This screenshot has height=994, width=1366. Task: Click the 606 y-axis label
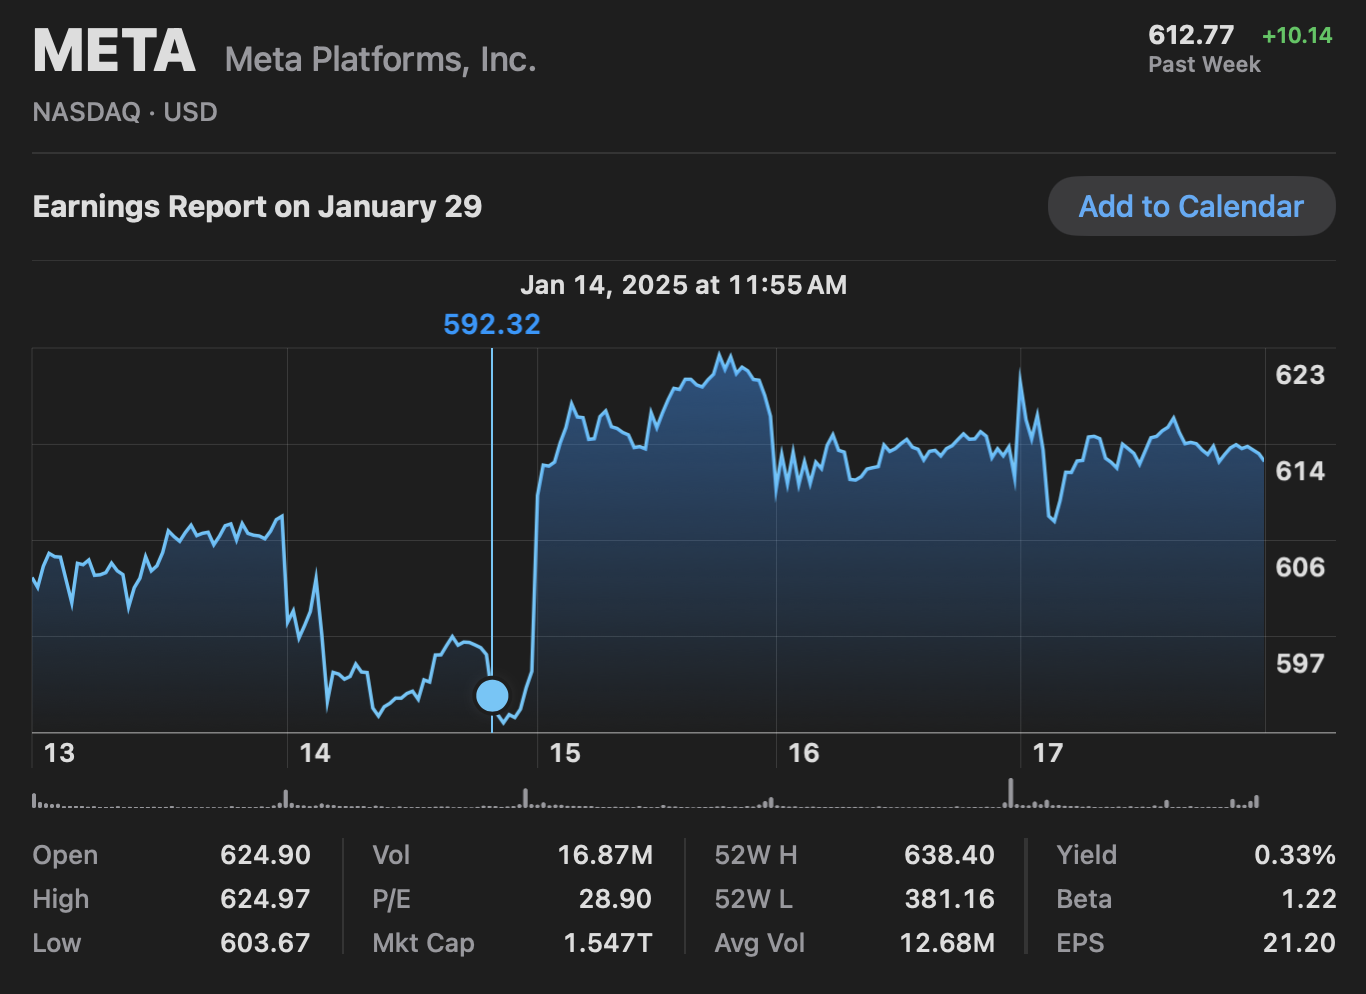(x=1300, y=567)
